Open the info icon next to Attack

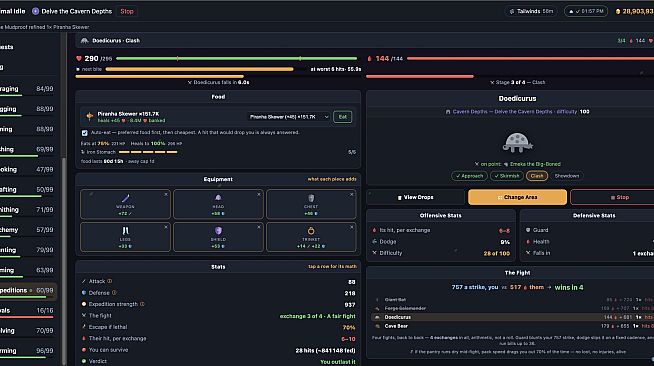coord(110,281)
